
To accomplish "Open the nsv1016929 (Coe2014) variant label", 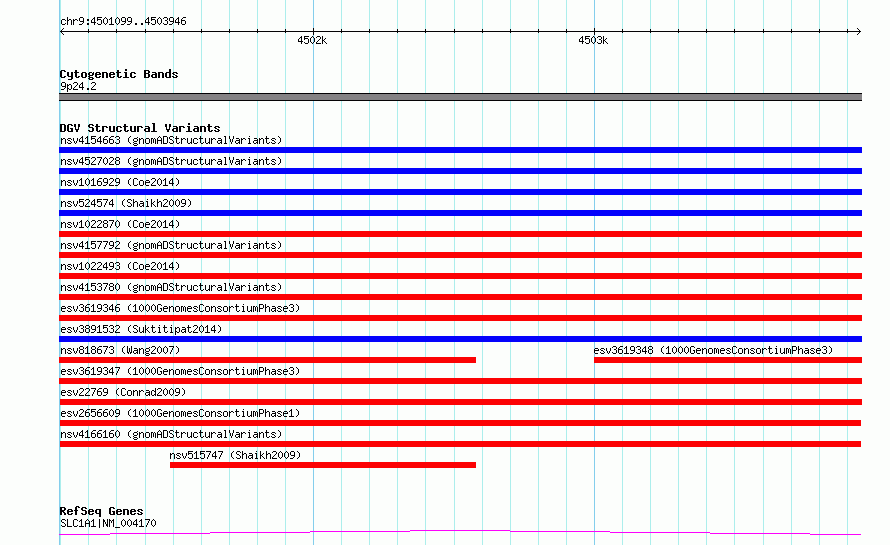I will 120,182.
